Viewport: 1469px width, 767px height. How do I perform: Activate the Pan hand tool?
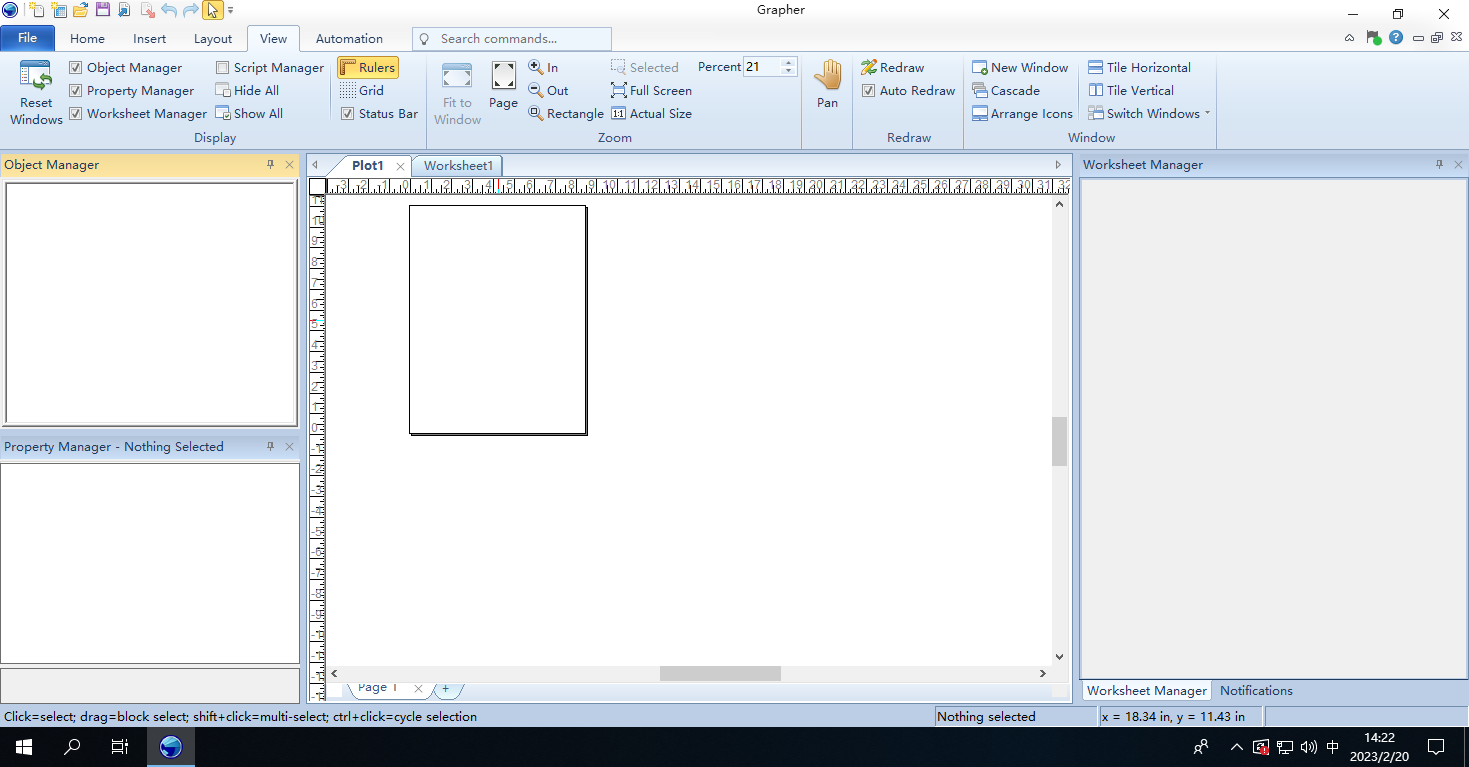[x=827, y=84]
